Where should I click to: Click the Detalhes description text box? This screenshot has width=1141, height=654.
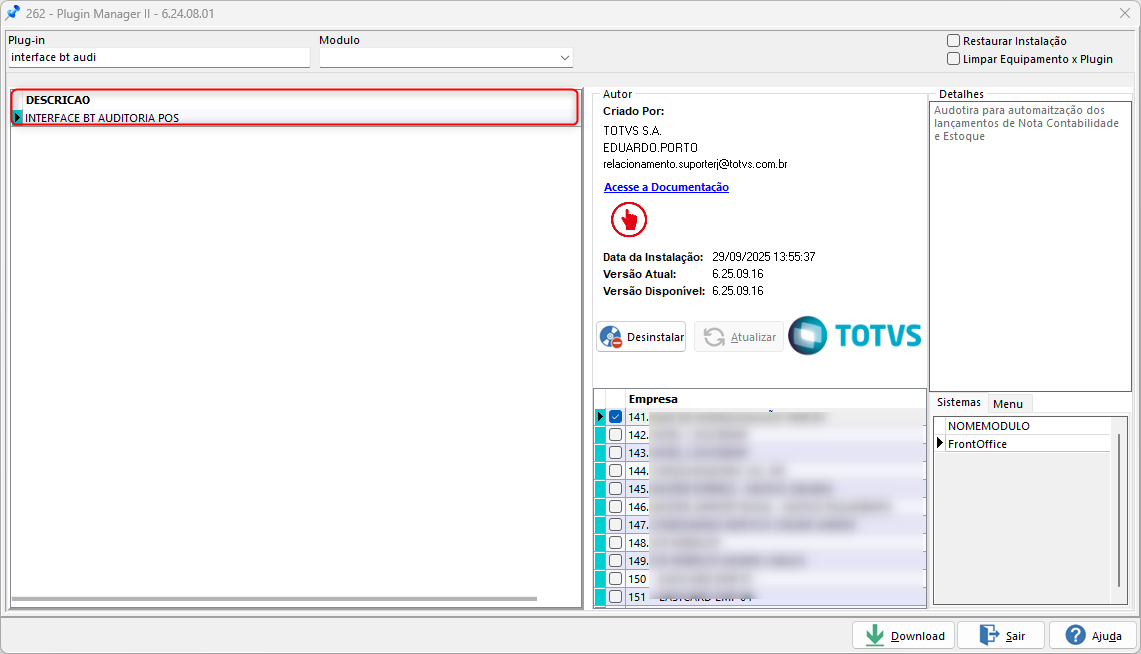(x=1030, y=246)
